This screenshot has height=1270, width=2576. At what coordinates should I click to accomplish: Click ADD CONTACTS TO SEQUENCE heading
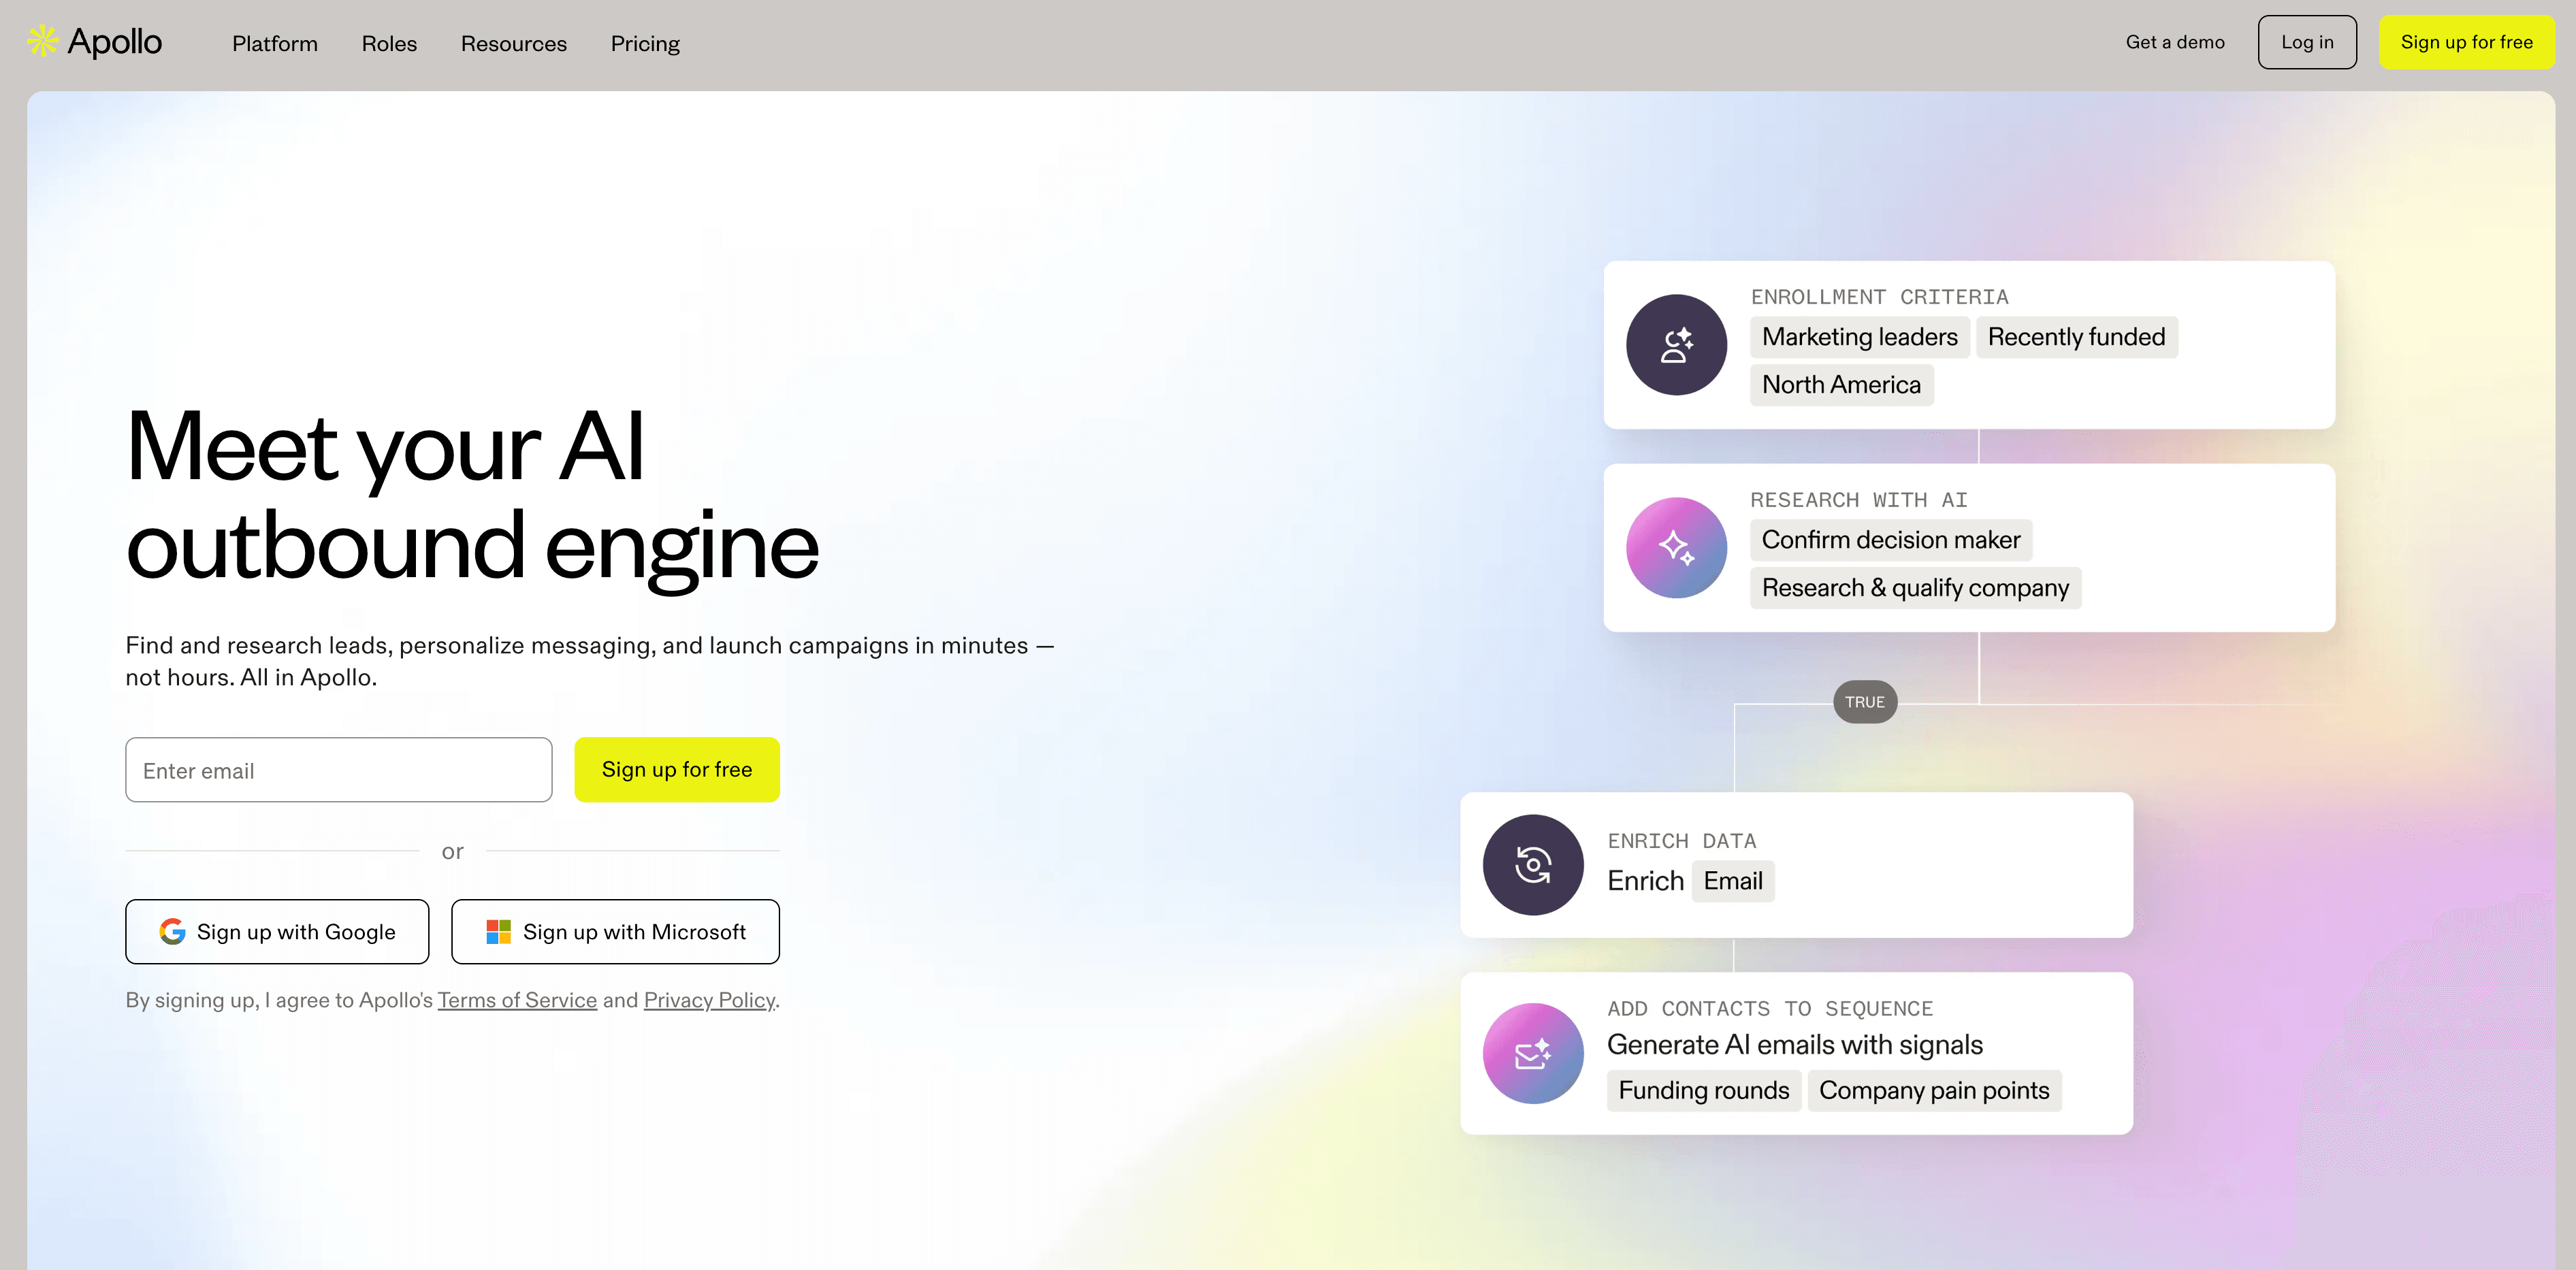pos(1770,1009)
